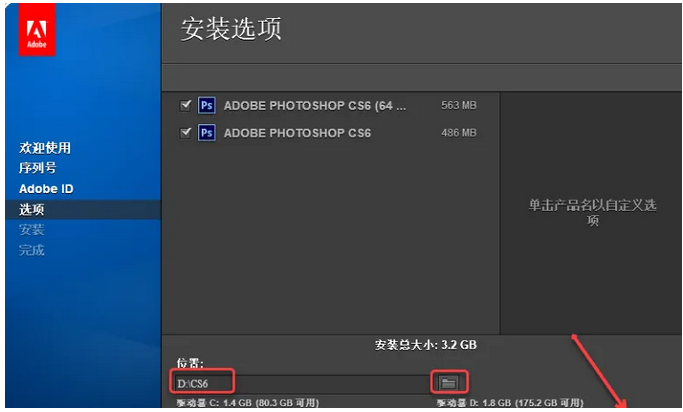683x412 pixels.
Task: Select the 安装 step in sidebar
Action: (x=31, y=230)
